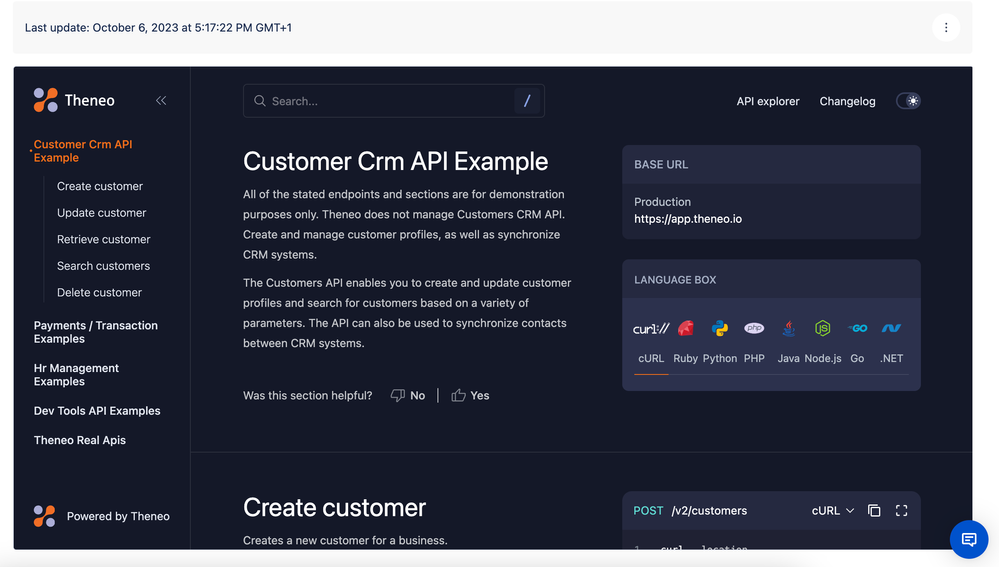Open the cURL language dropdown
999x567 pixels.
click(833, 510)
